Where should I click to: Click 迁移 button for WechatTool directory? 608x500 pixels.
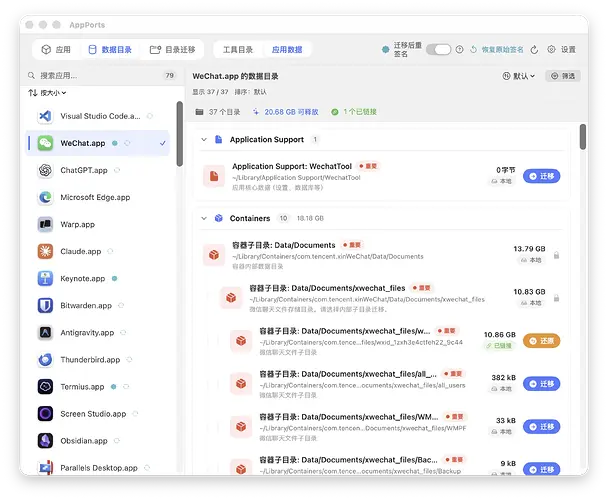541,176
